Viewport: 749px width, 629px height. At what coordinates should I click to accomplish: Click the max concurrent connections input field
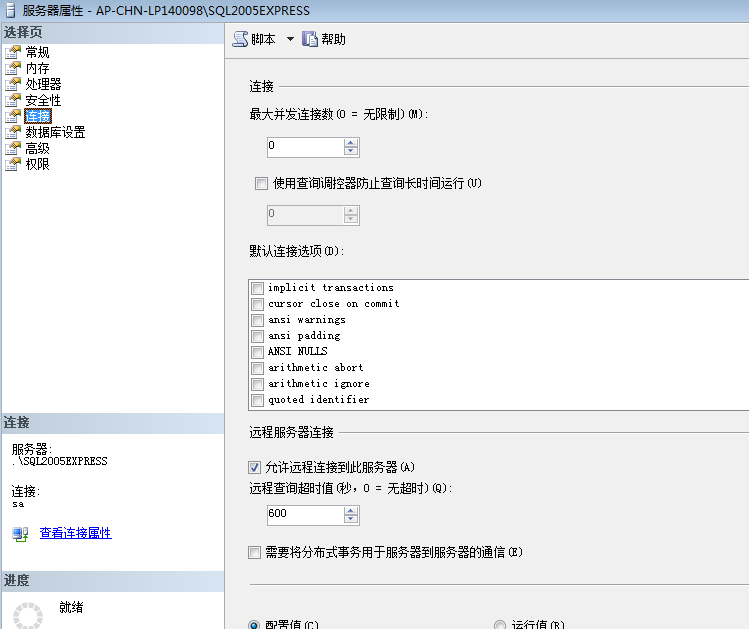coord(306,147)
